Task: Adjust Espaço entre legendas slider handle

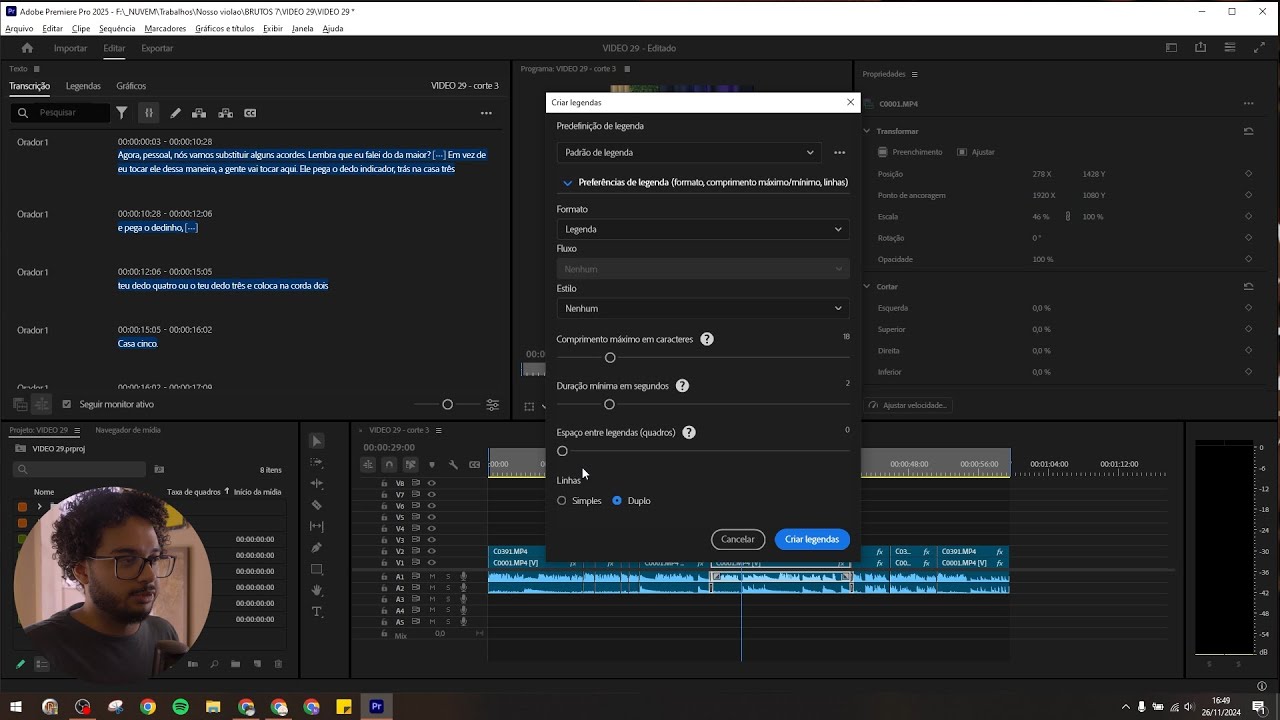Action: 562,451
